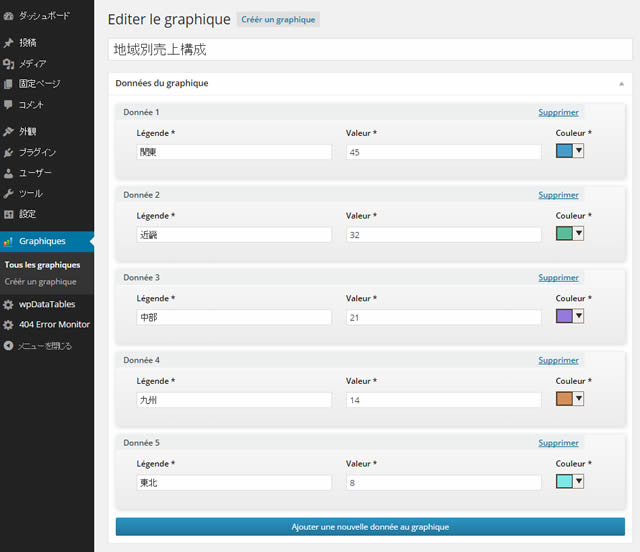The width and height of the screenshot is (640, 552).
Task: Click the 404 Error Monitor gear icon
Action: pyautogui.click(x=8, y=325)
